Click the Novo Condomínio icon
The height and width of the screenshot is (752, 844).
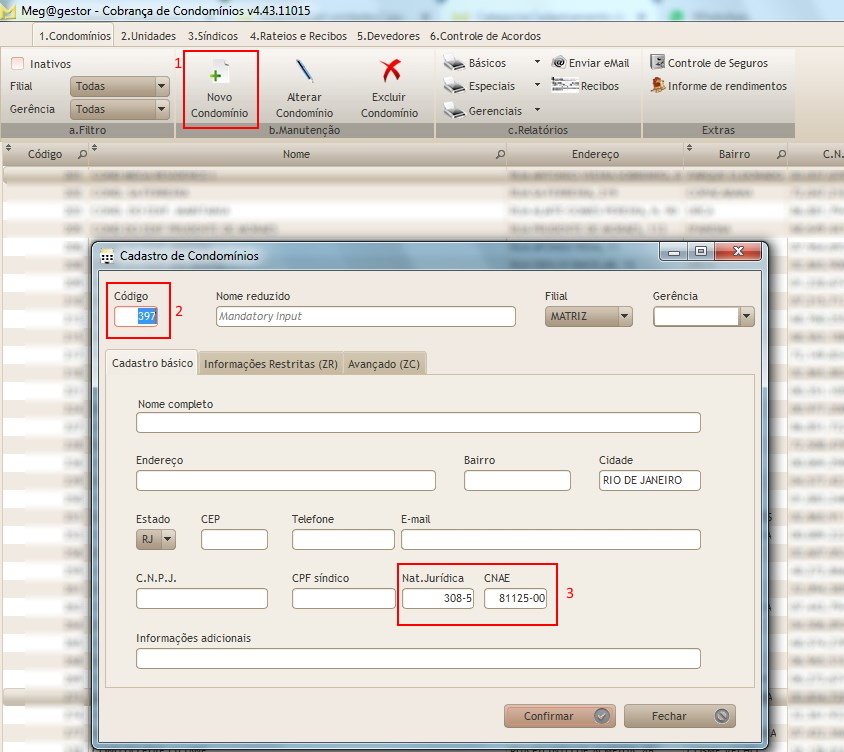(219, 74)
